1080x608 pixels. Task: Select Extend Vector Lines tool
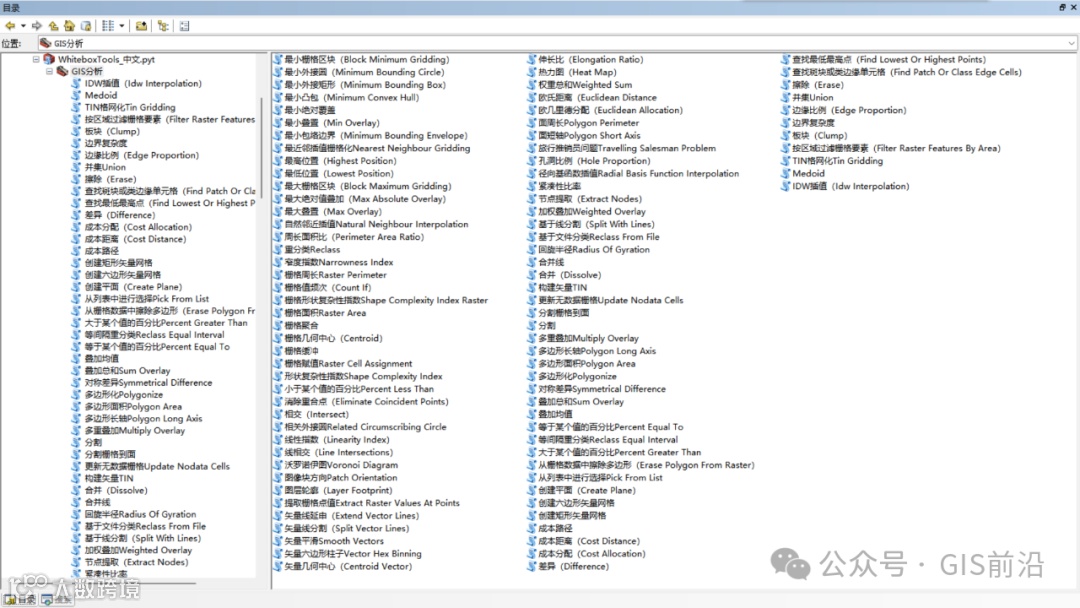click(351, 516)
